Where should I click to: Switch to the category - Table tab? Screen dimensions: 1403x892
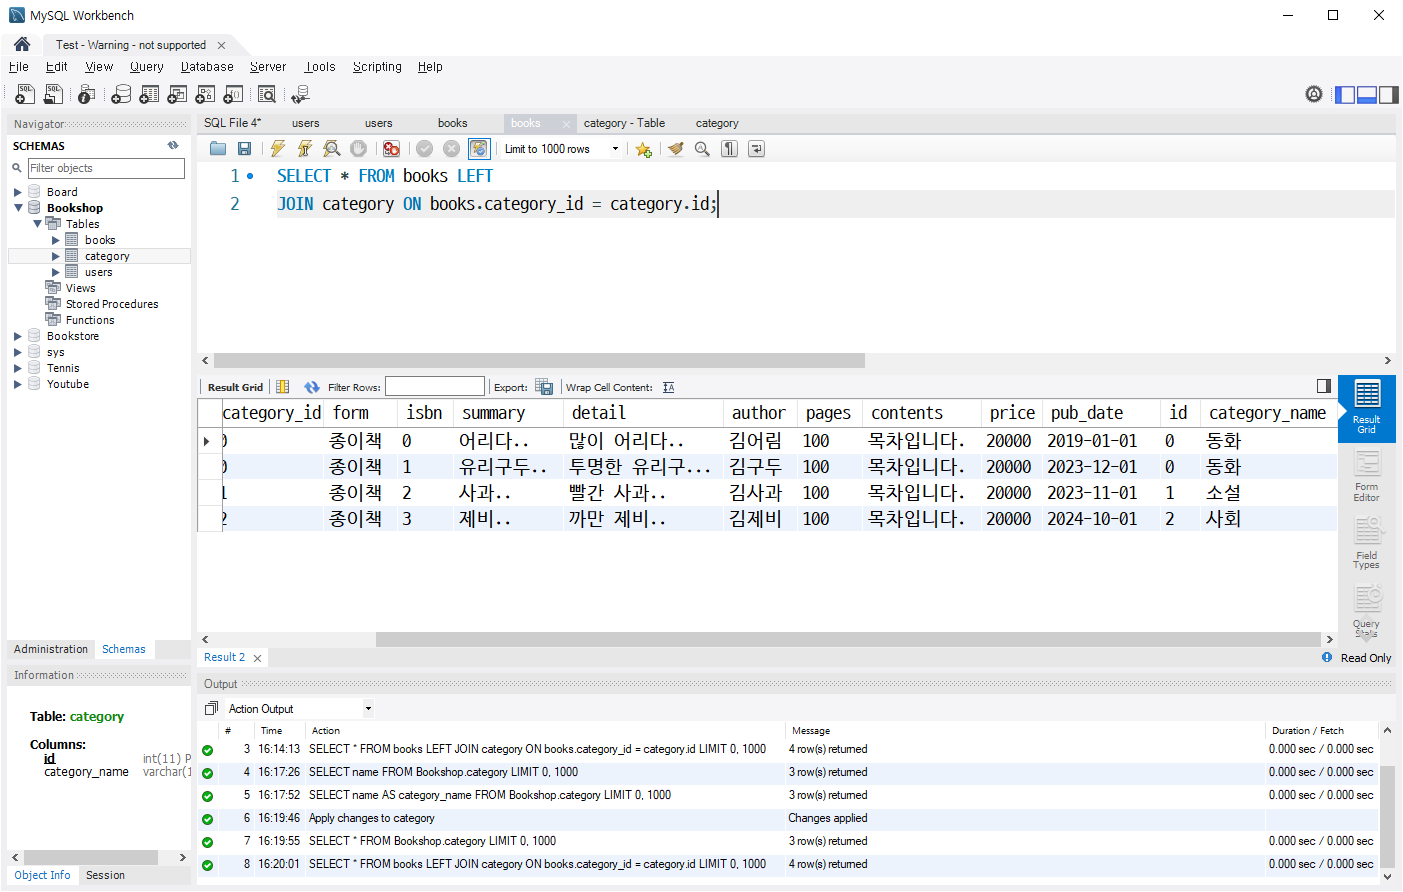[624, 123]
